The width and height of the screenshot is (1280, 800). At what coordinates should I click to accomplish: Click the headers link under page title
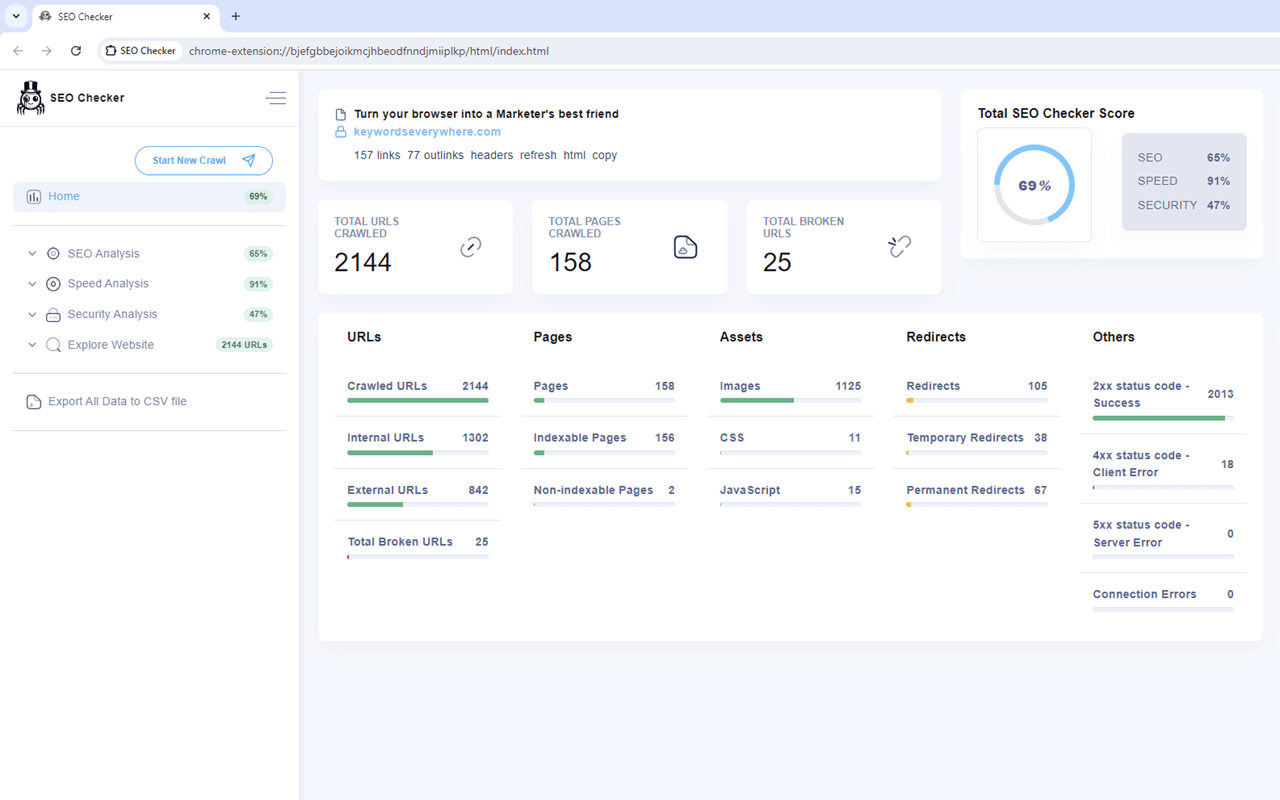491,155
